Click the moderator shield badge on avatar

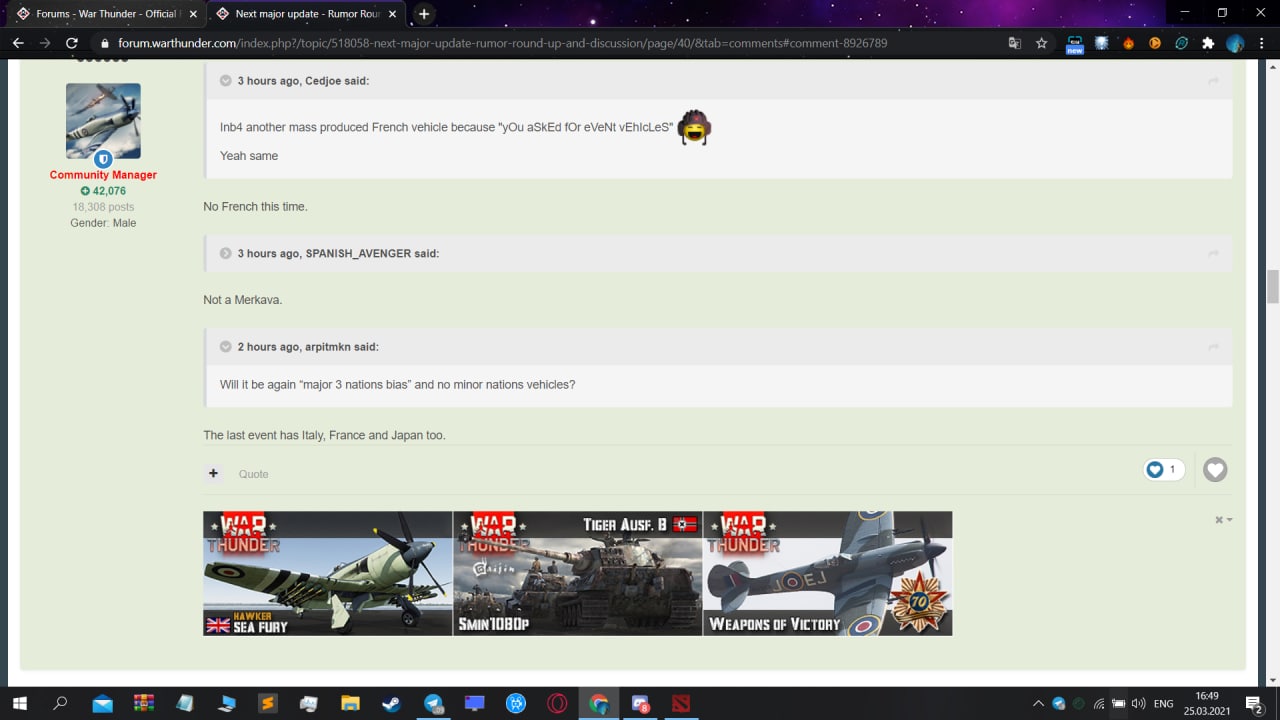click(103, 159)
